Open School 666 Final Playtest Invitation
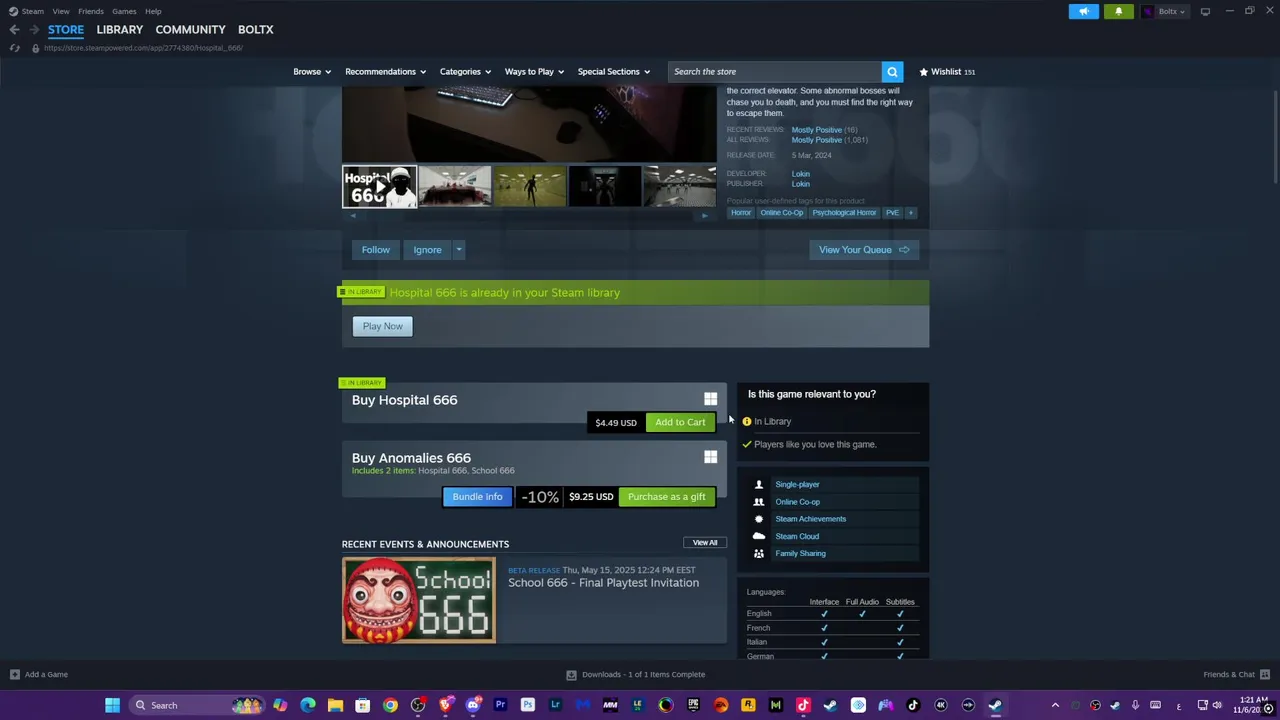Viewport: 1280px width, 720px height. click(x=603, y=583)
